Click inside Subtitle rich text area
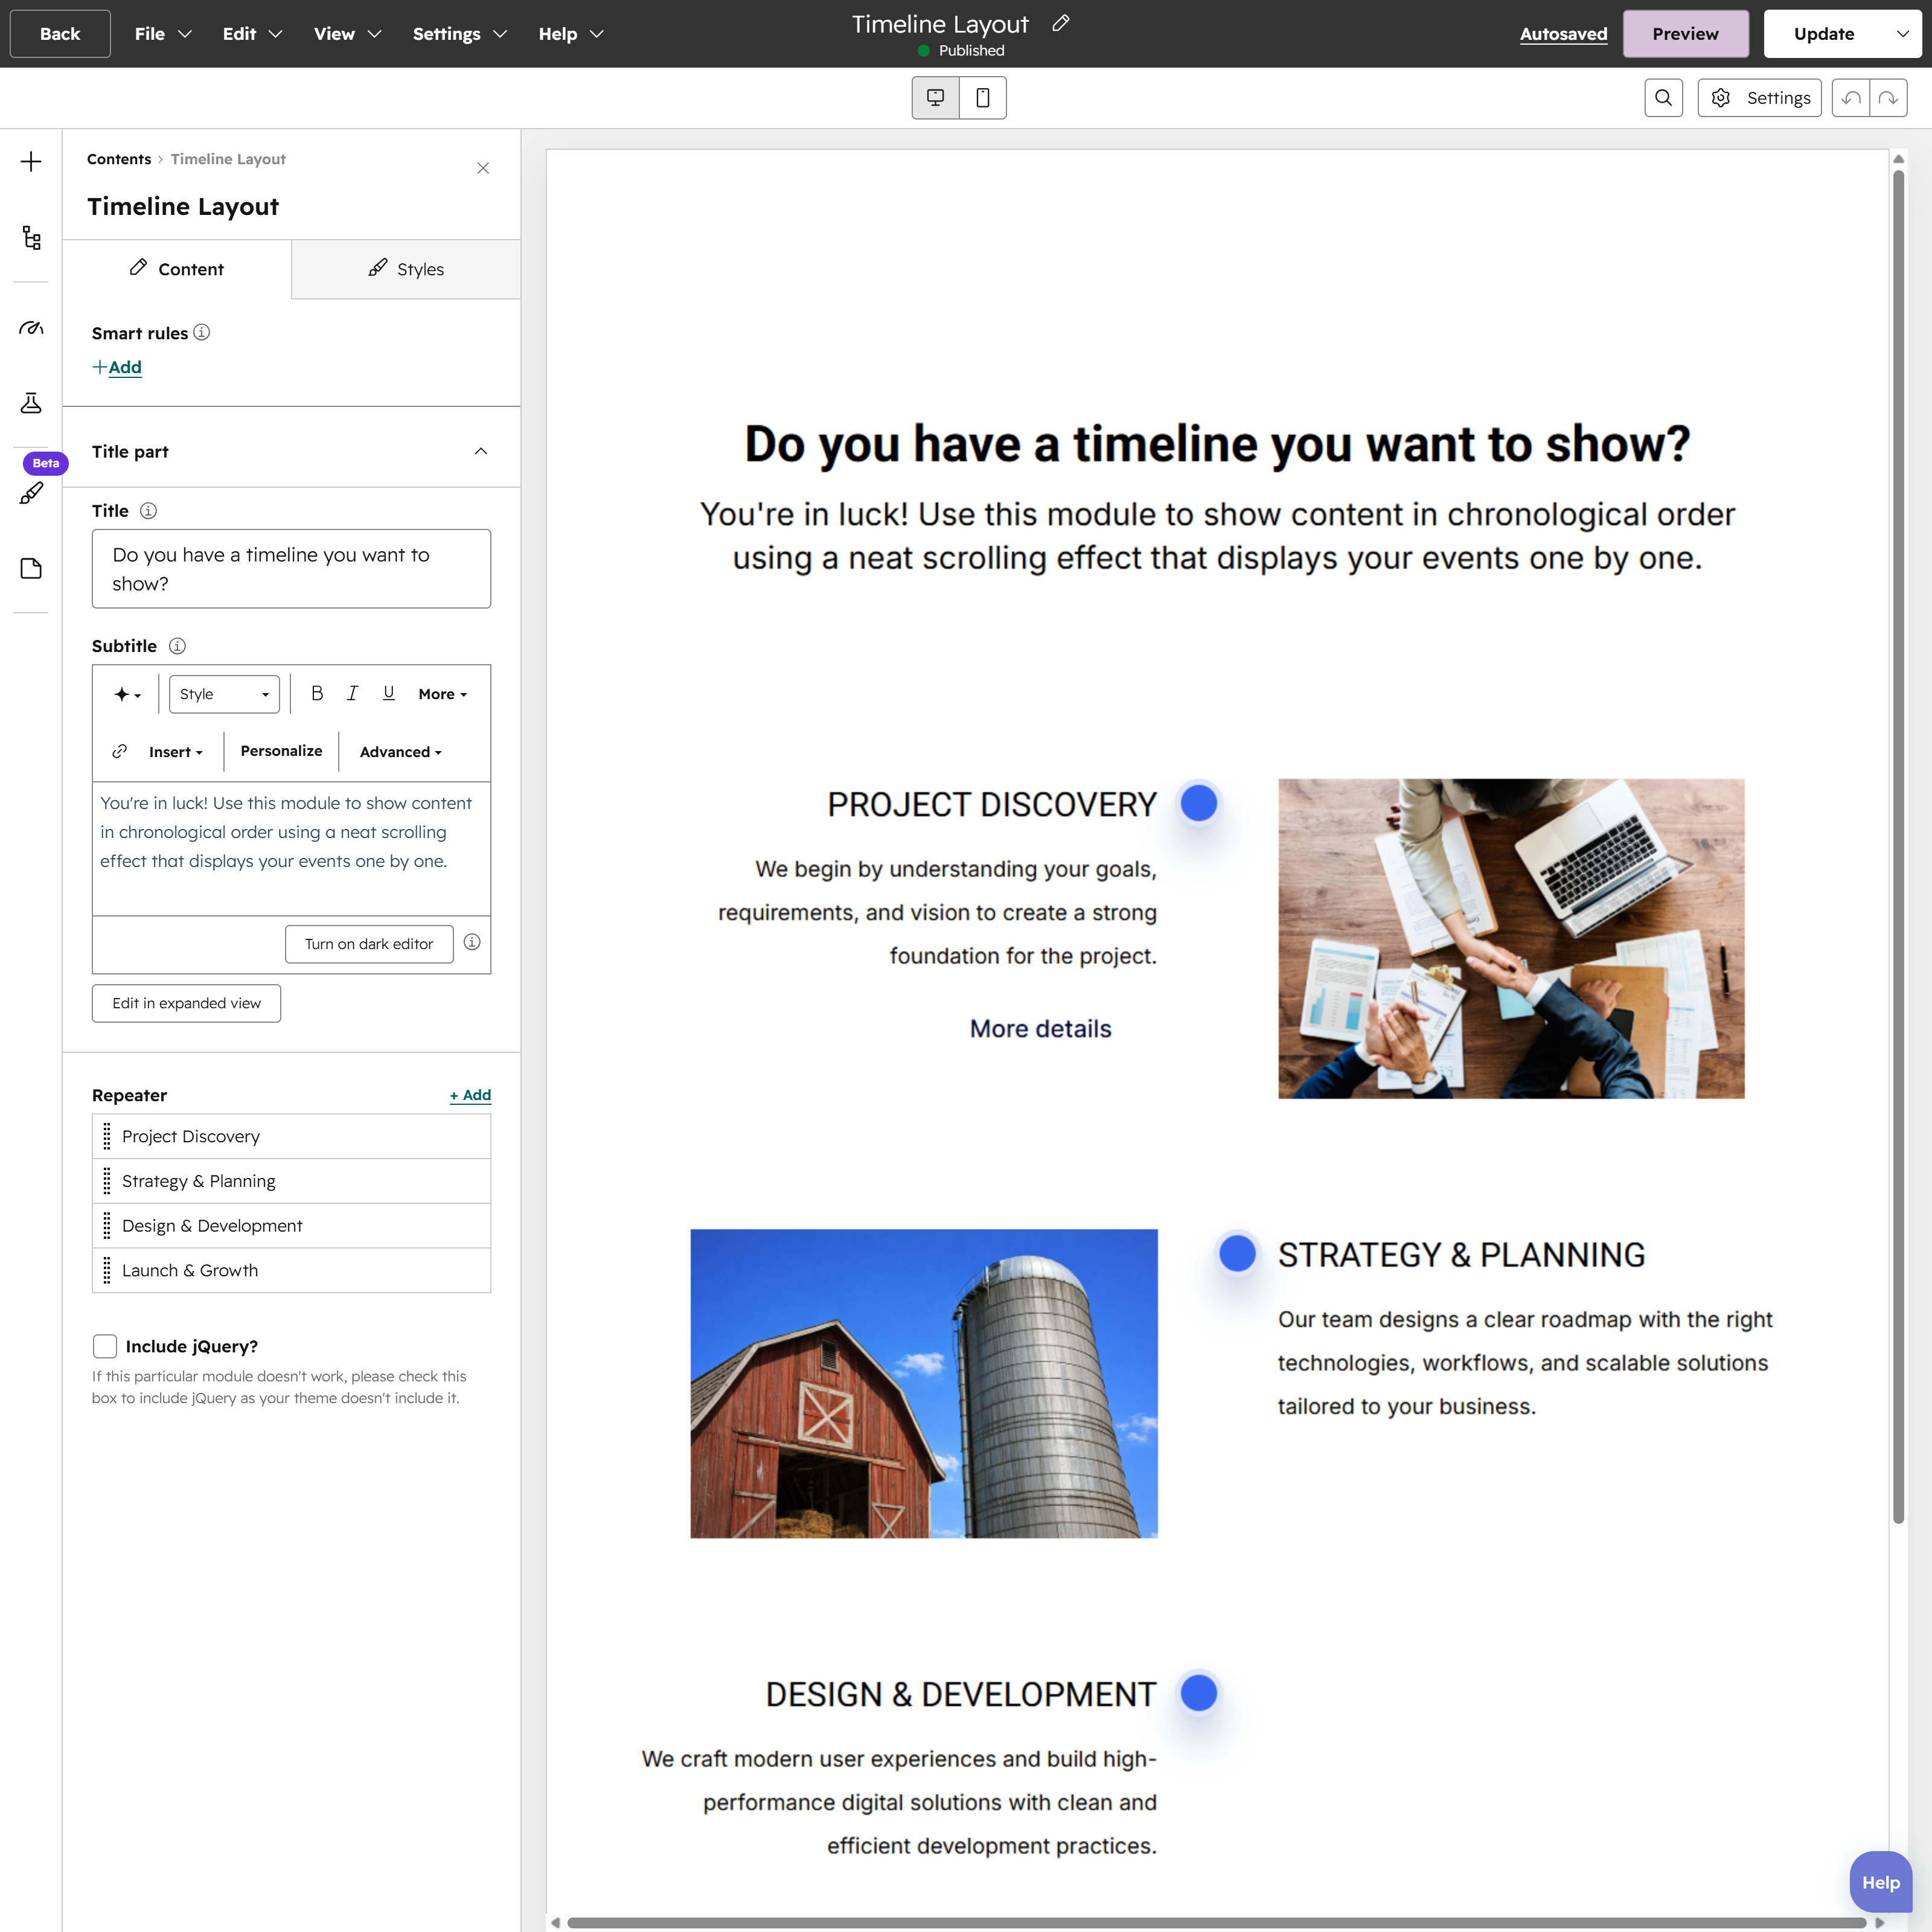1932x1932 pixels. (x=291, y=848)
